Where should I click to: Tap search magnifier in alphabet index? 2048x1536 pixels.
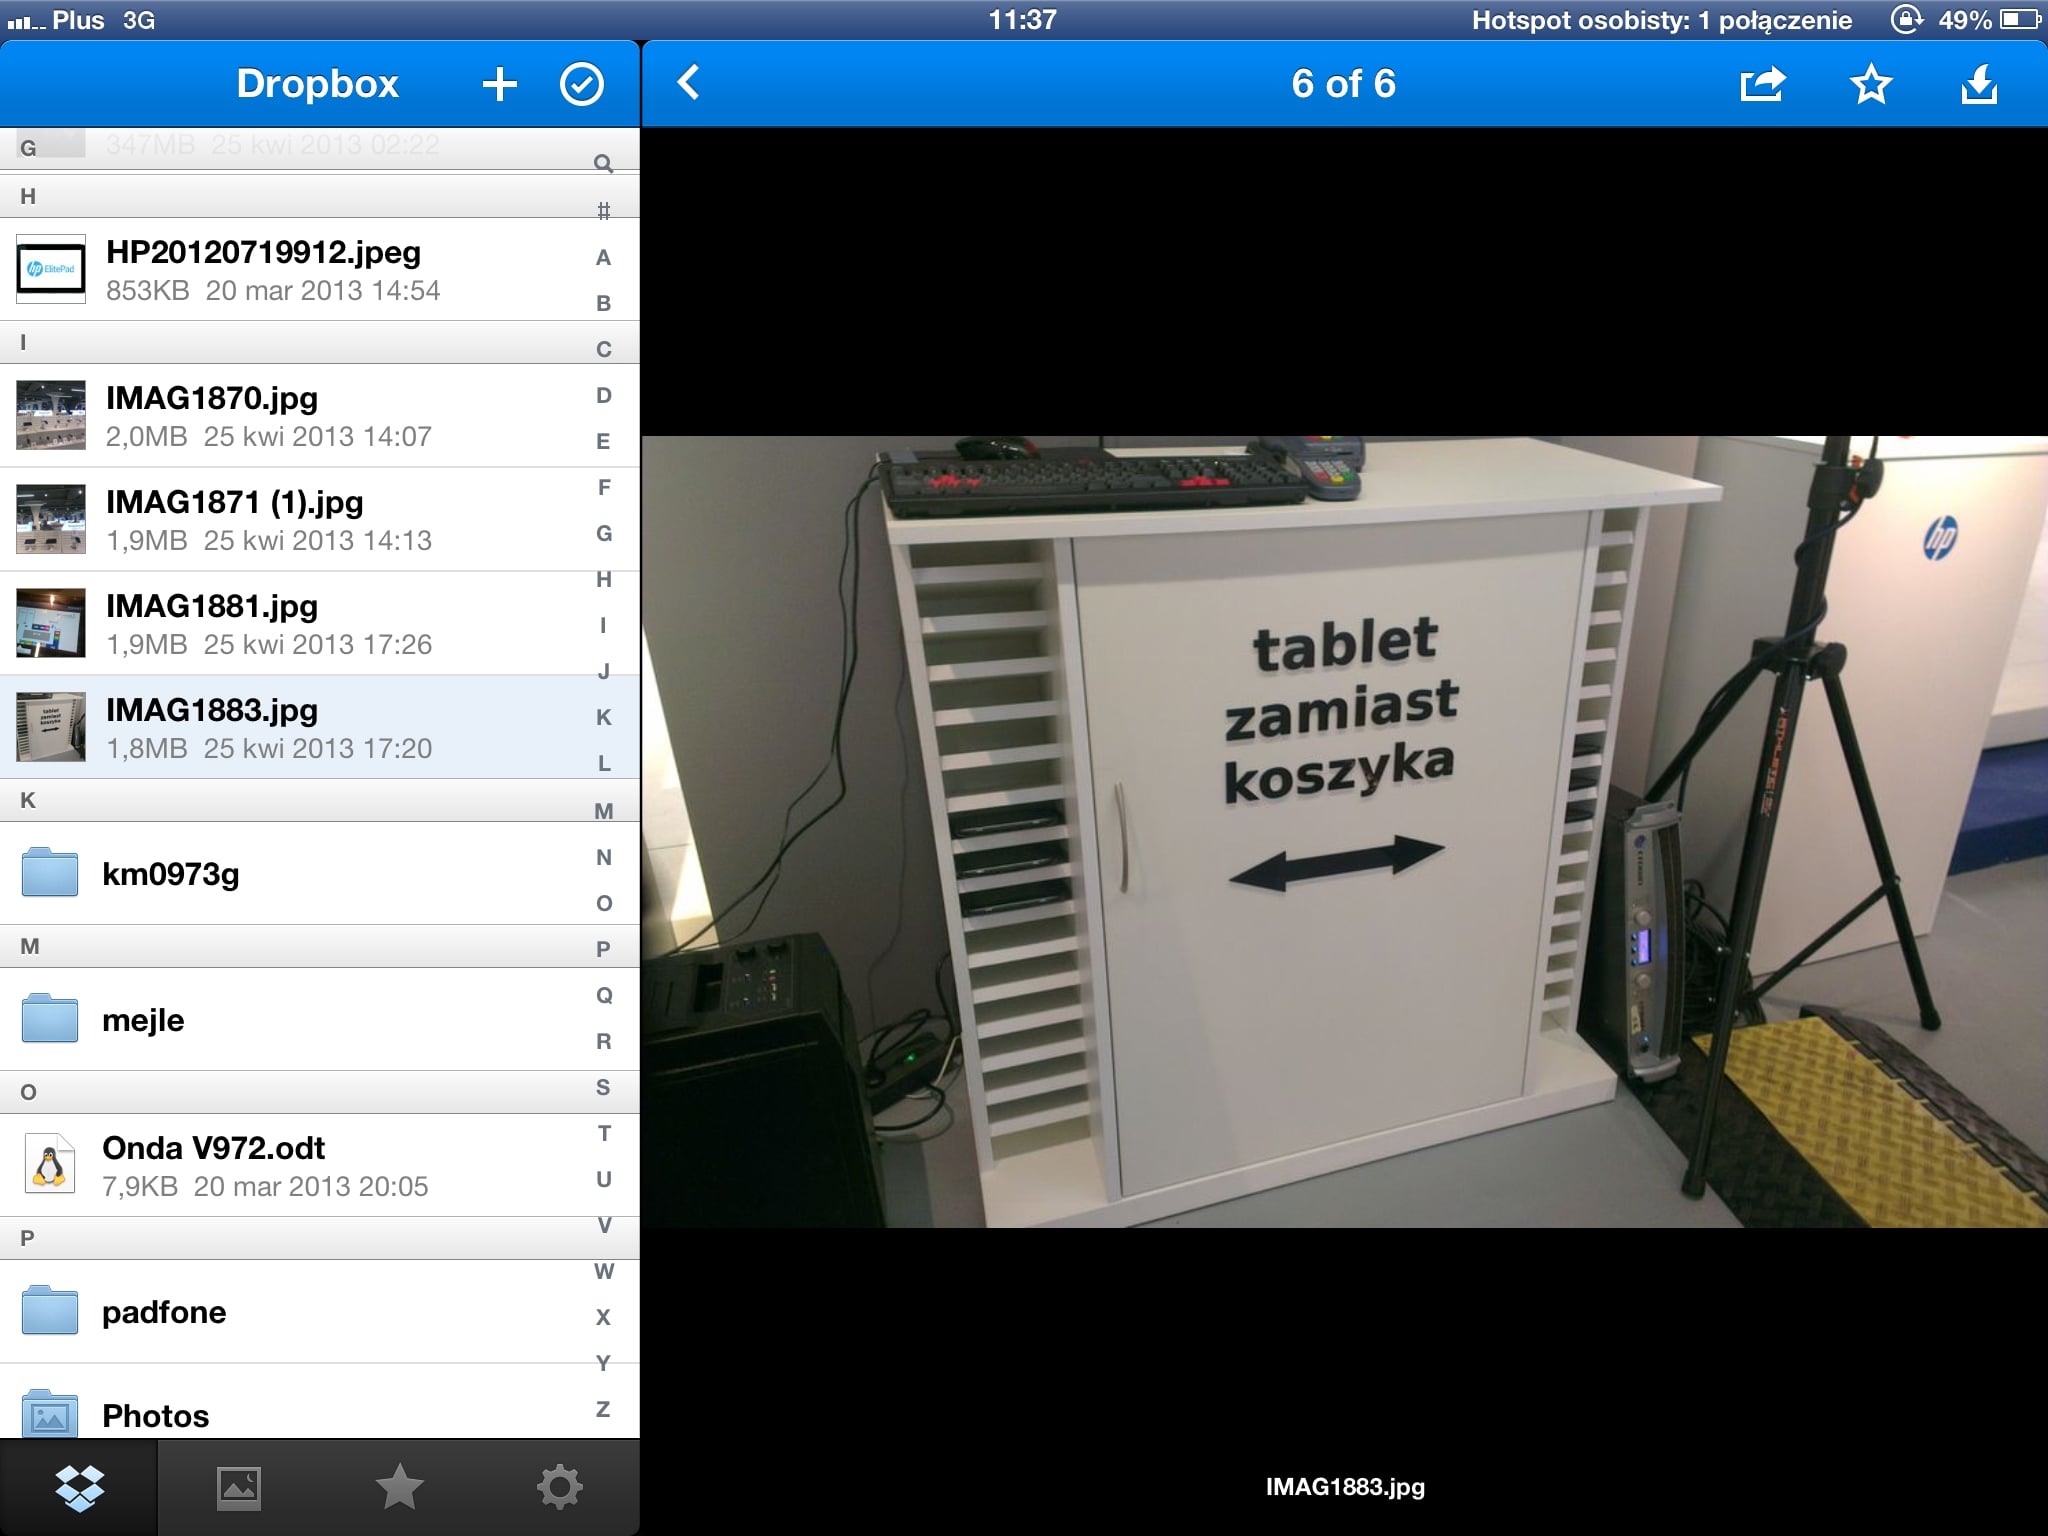[x=603, y=163]
